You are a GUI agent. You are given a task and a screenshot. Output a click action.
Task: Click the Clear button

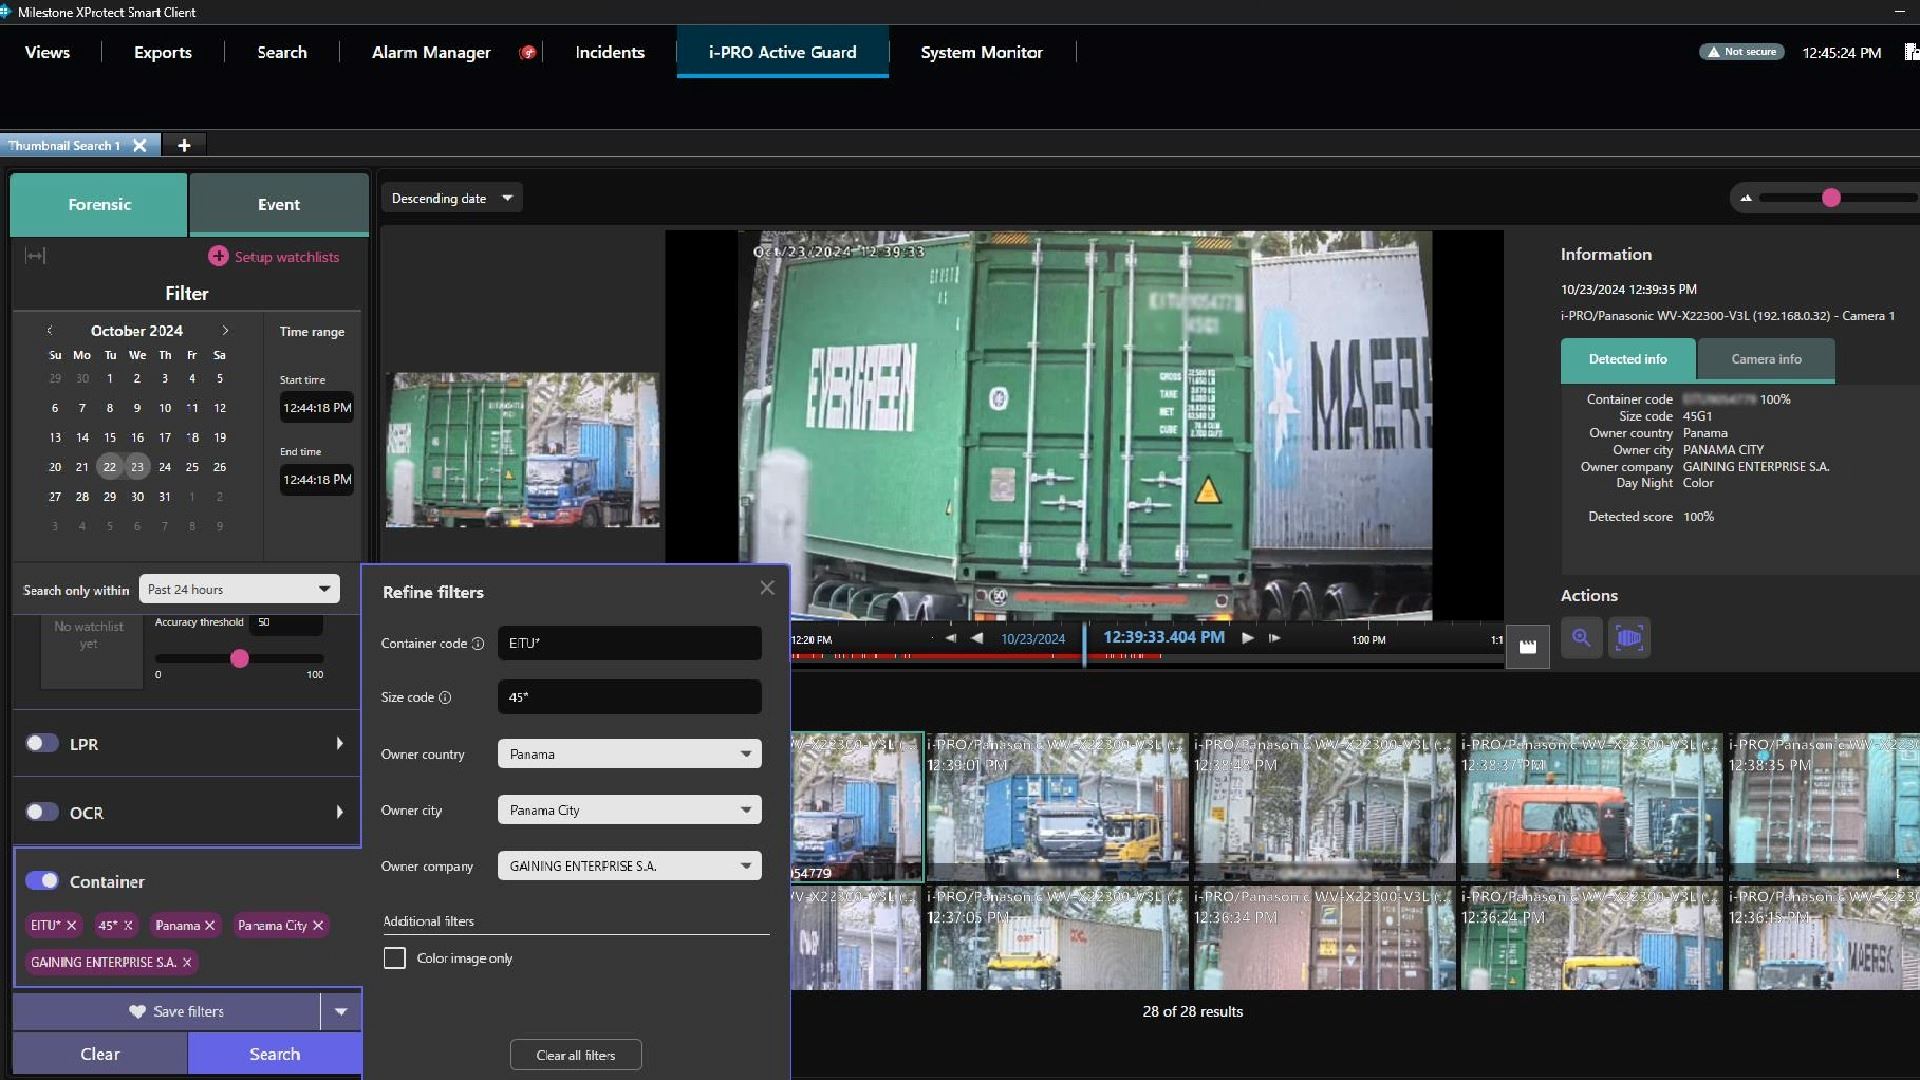click(x=100, y=1054)
